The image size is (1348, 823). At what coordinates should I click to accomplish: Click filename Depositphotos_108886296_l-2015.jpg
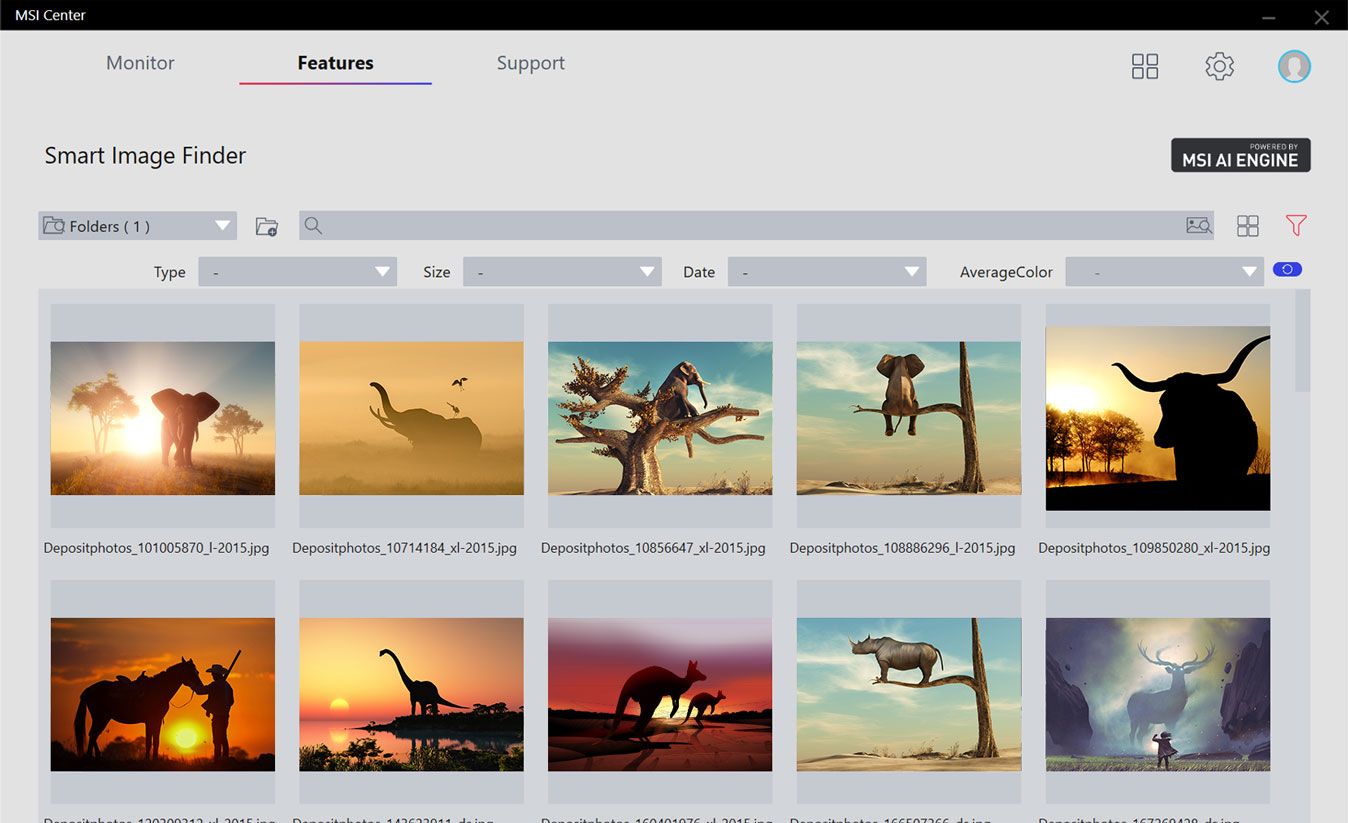click(902, 548)
